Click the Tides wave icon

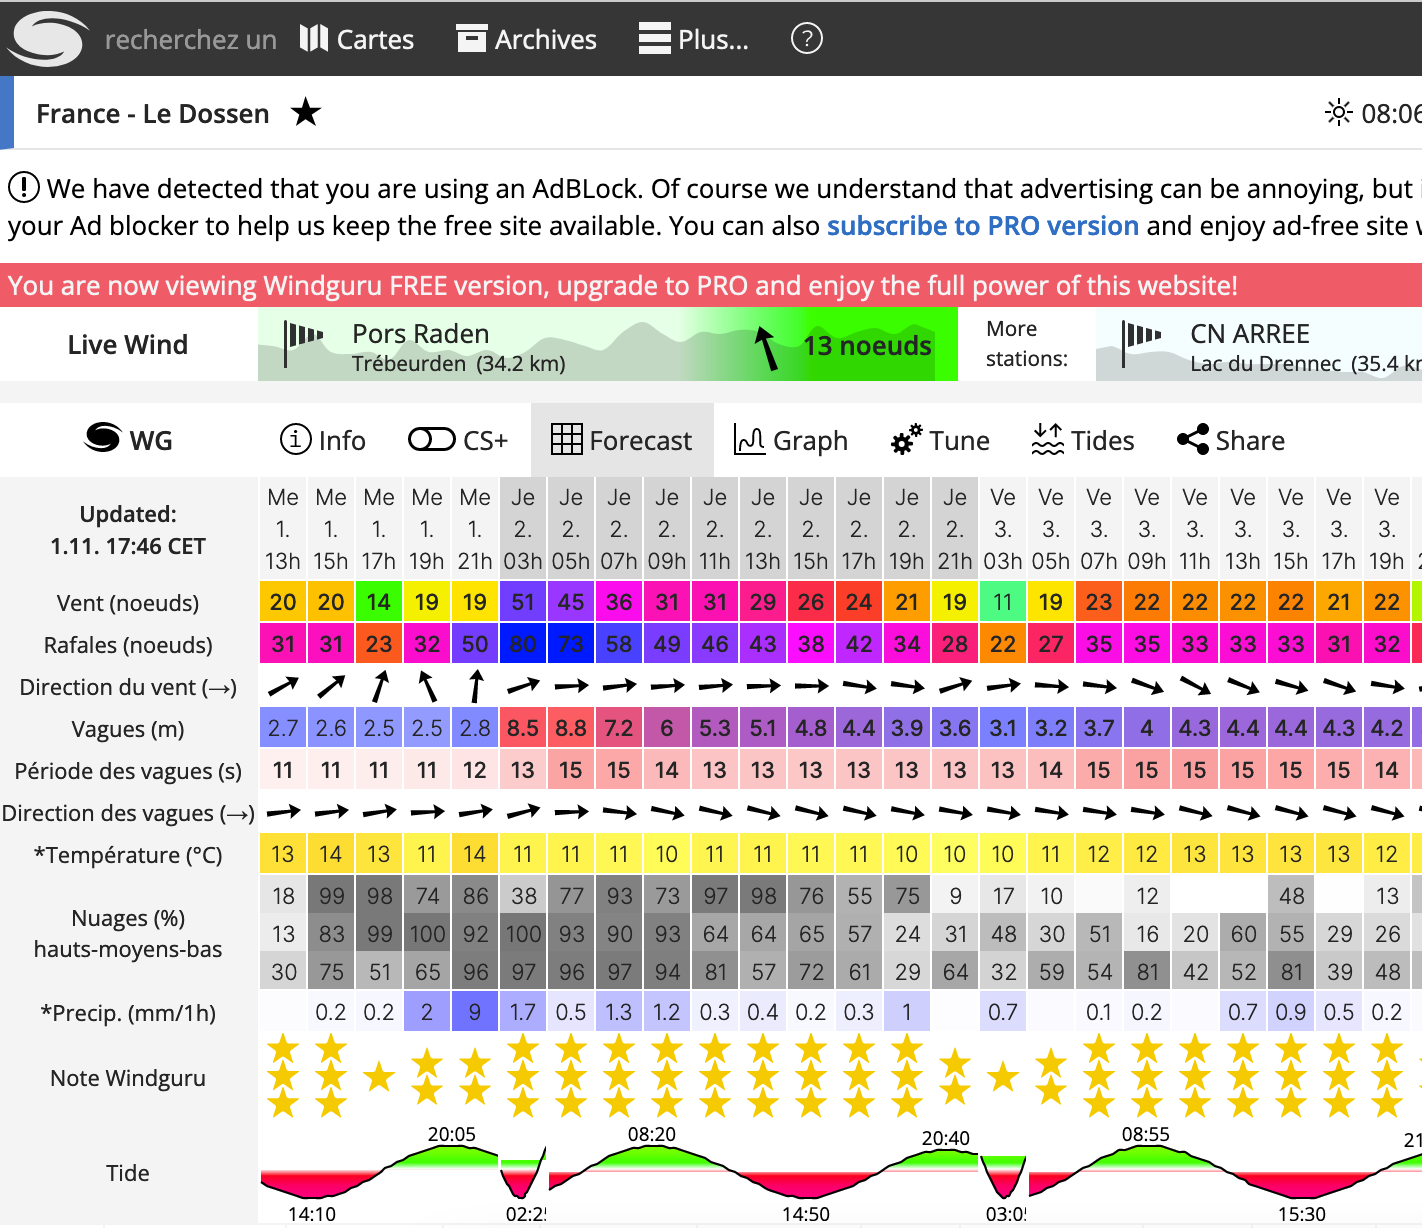coord(1048,439)
